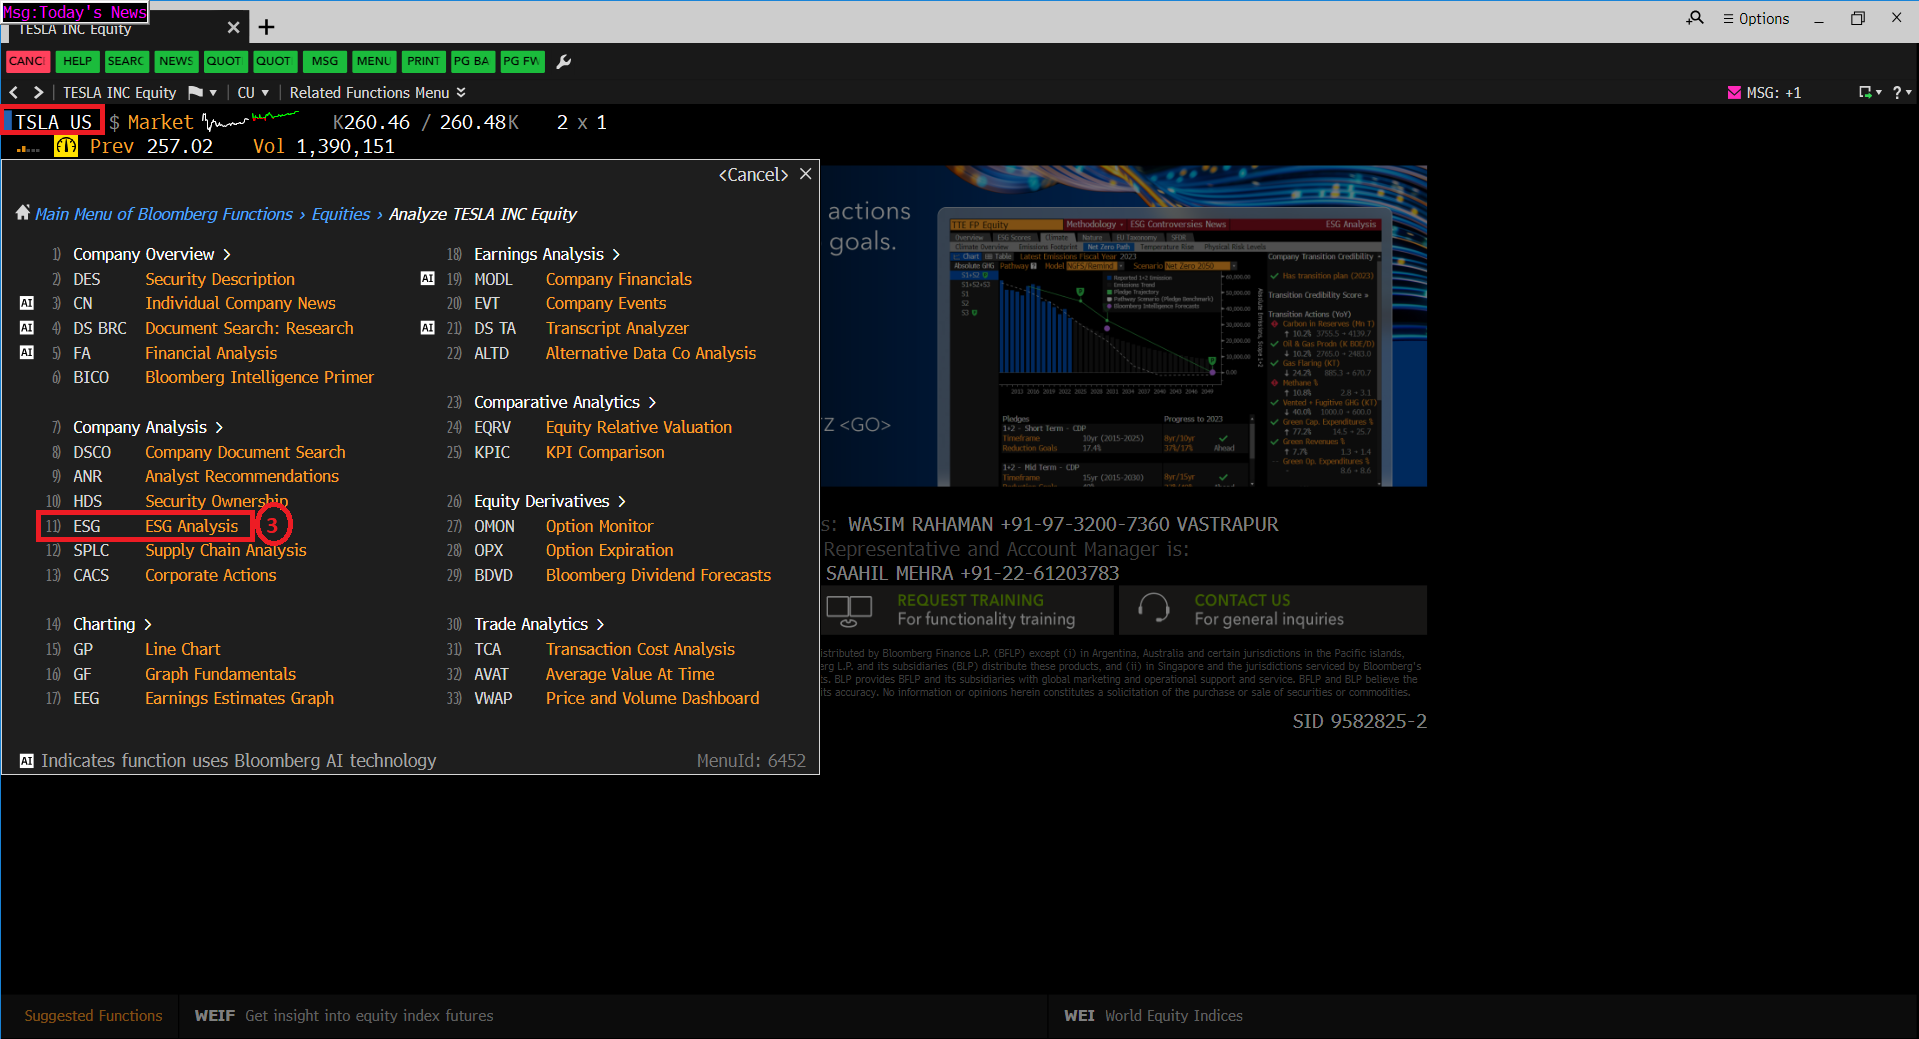Click the Contact Us headset icon
The image size is (1919, 1039).
pyautogui.click(x=1153, y=608)
